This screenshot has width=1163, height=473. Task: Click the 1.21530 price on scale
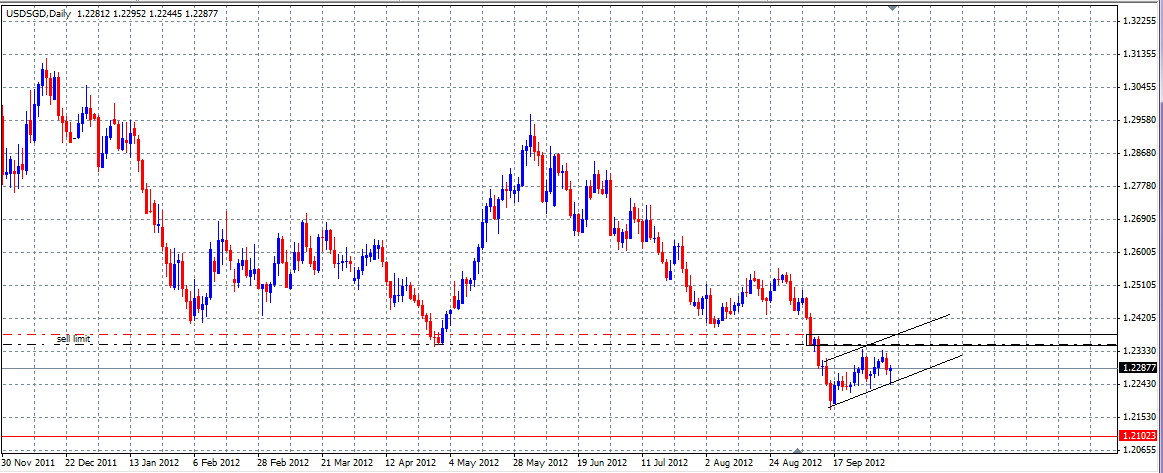[x=1139, y=417]
